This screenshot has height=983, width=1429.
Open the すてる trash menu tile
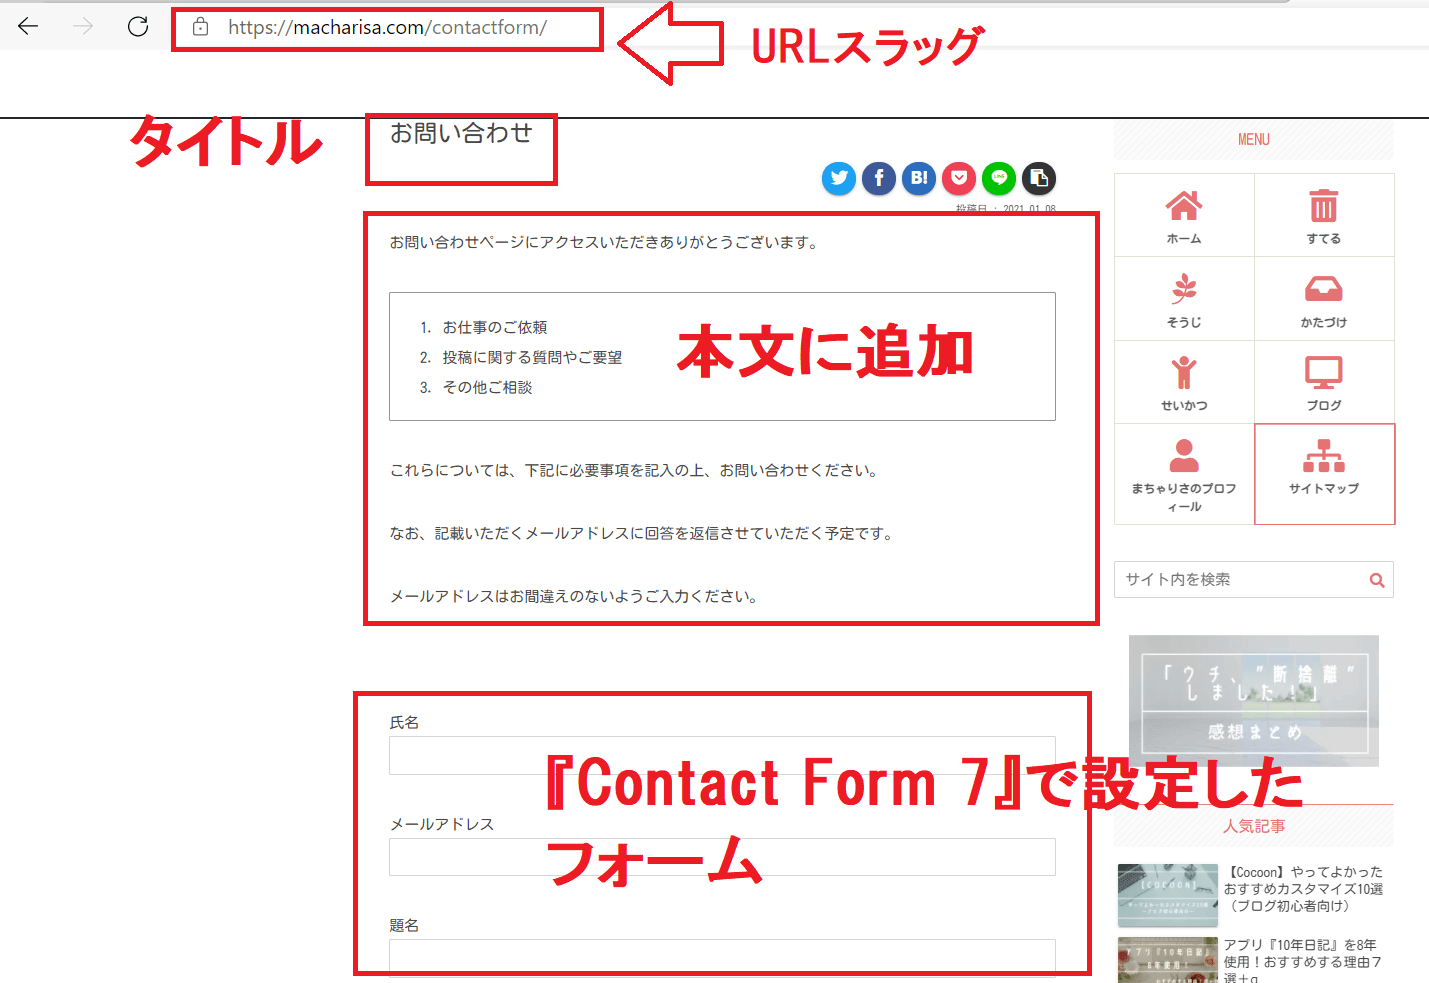pyautogui.click(x=1323, y=216)
